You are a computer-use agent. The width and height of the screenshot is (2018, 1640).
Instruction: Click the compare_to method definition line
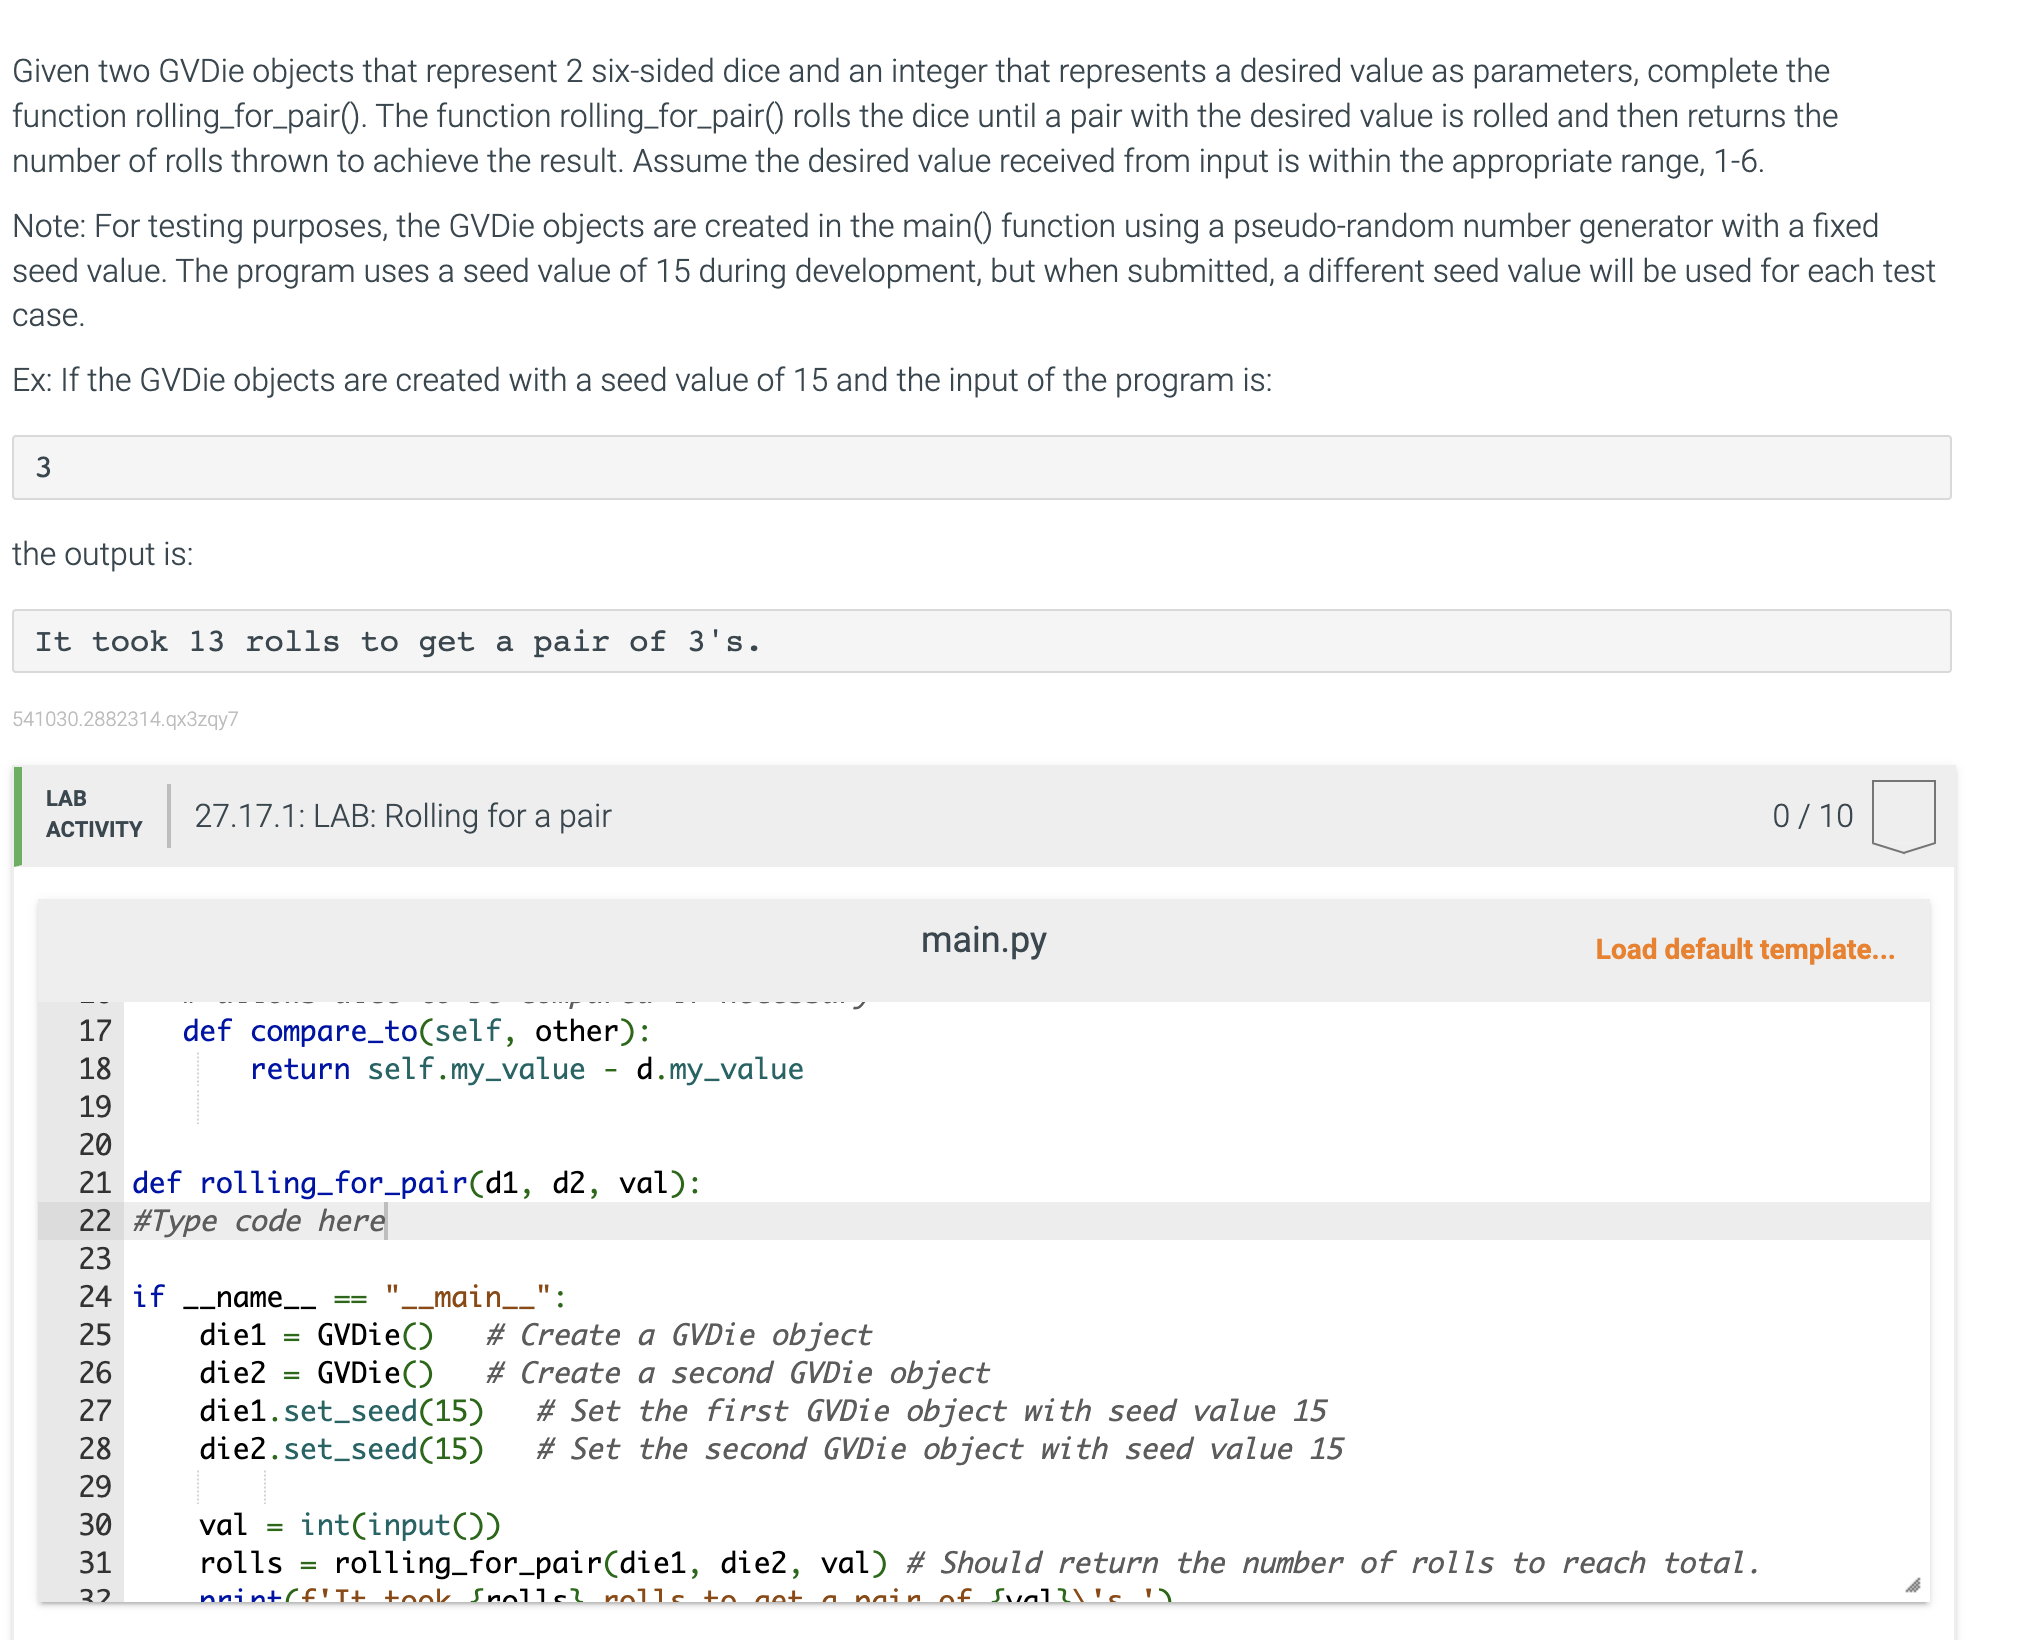click(x=416, y=1031)
